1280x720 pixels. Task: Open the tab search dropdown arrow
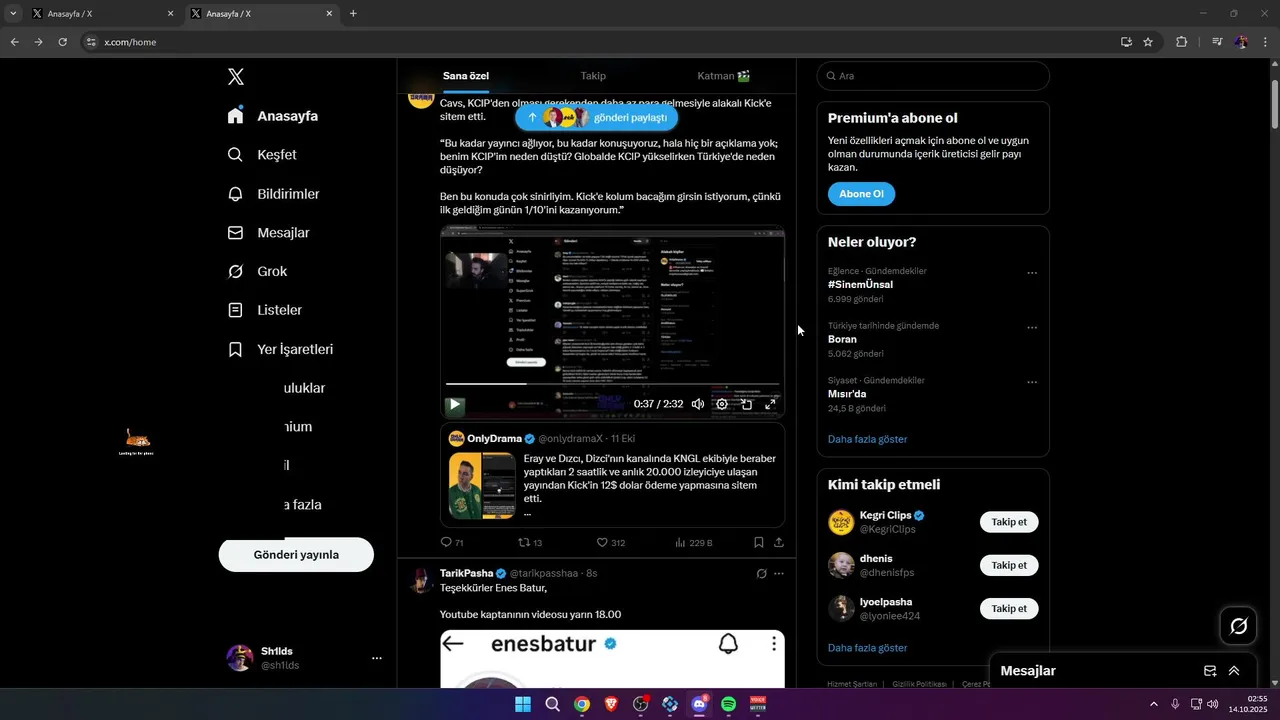[13, 14]
